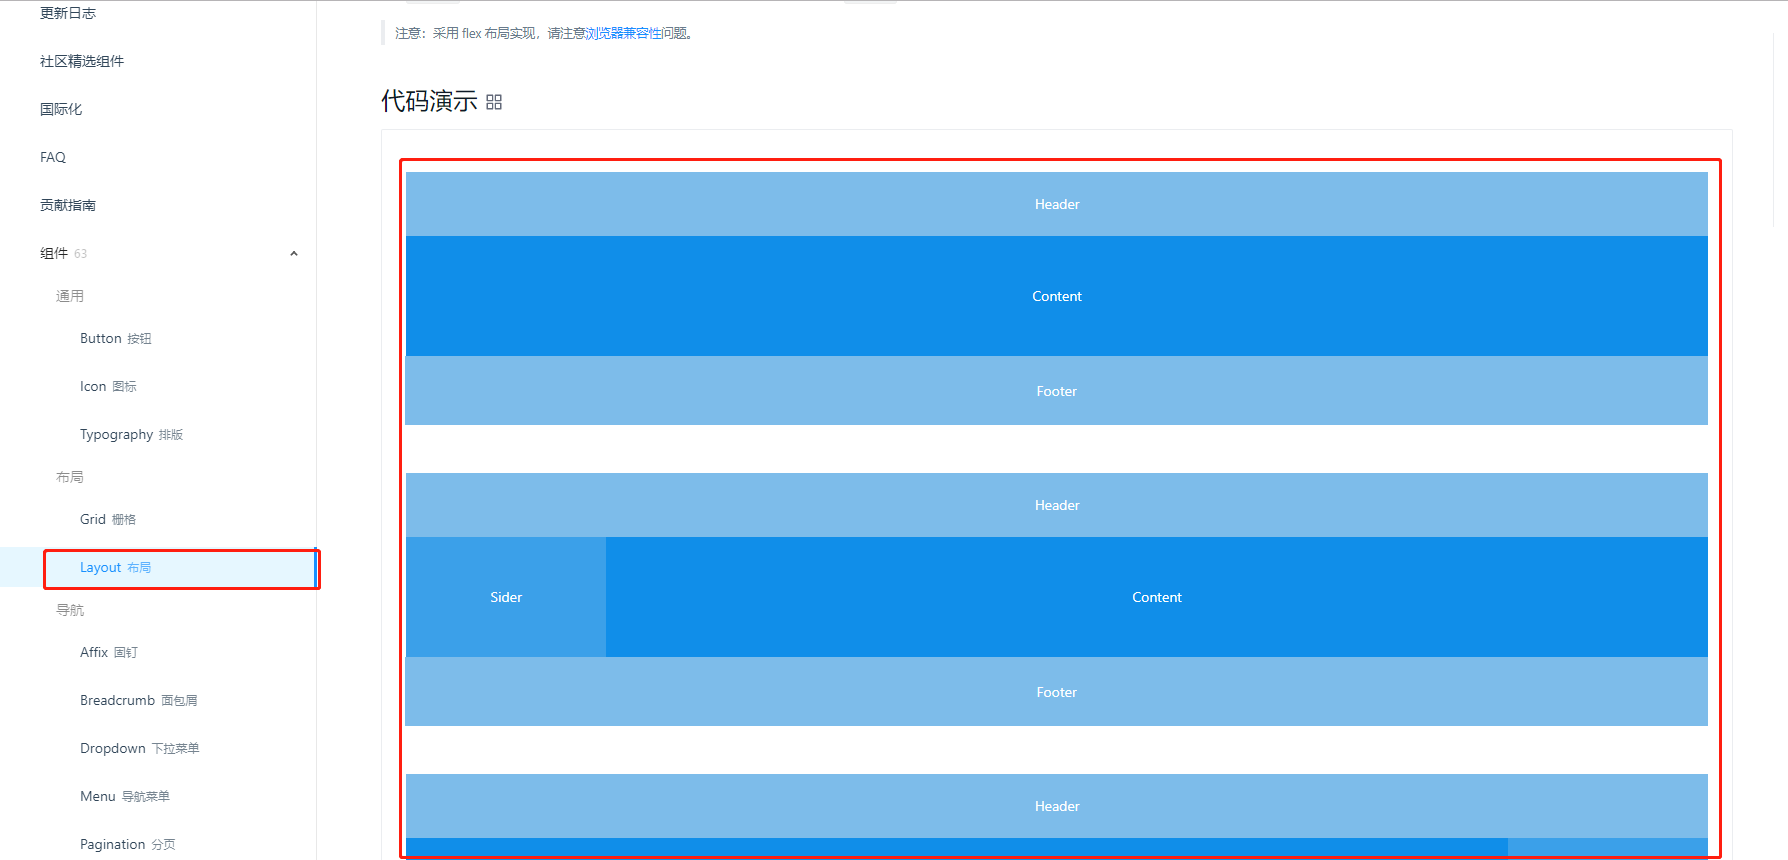The width and height of the screenshot is (1788, 860).
Task: Go to the 国际化 page
Action: coord(61,109)
